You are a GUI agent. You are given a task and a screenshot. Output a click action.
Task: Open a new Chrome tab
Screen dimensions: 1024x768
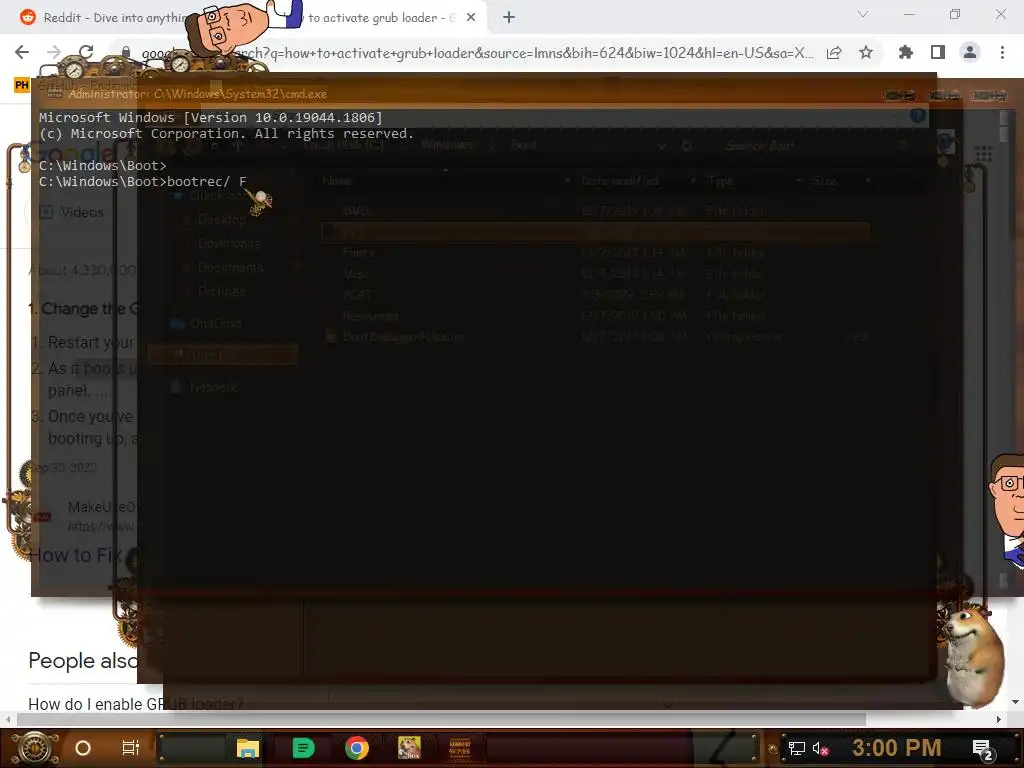pos(509,18)
